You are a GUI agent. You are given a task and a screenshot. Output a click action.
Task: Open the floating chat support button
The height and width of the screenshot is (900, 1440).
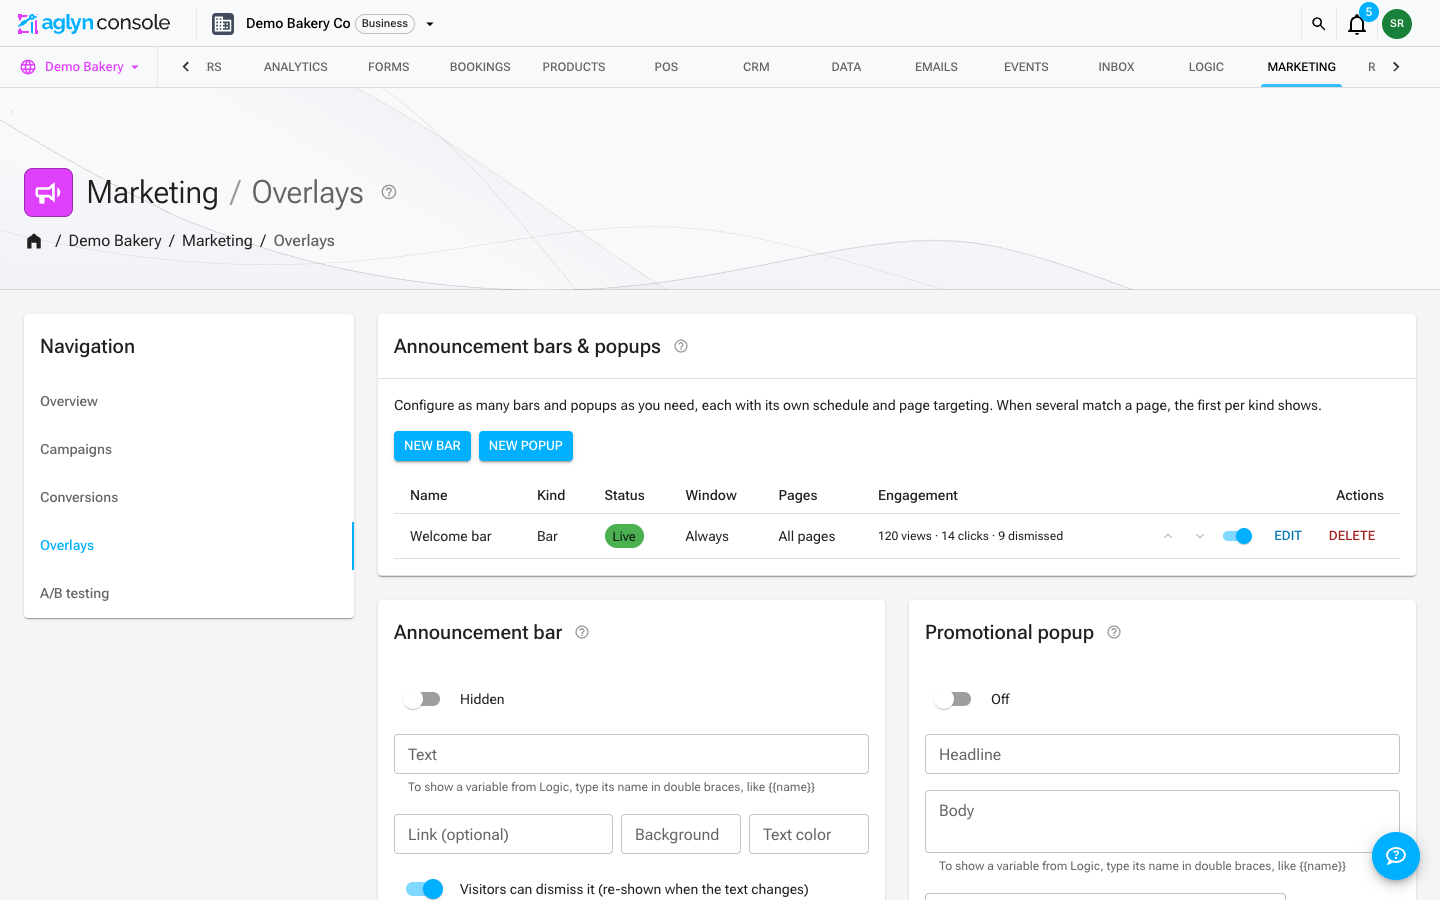point(1396,856)
